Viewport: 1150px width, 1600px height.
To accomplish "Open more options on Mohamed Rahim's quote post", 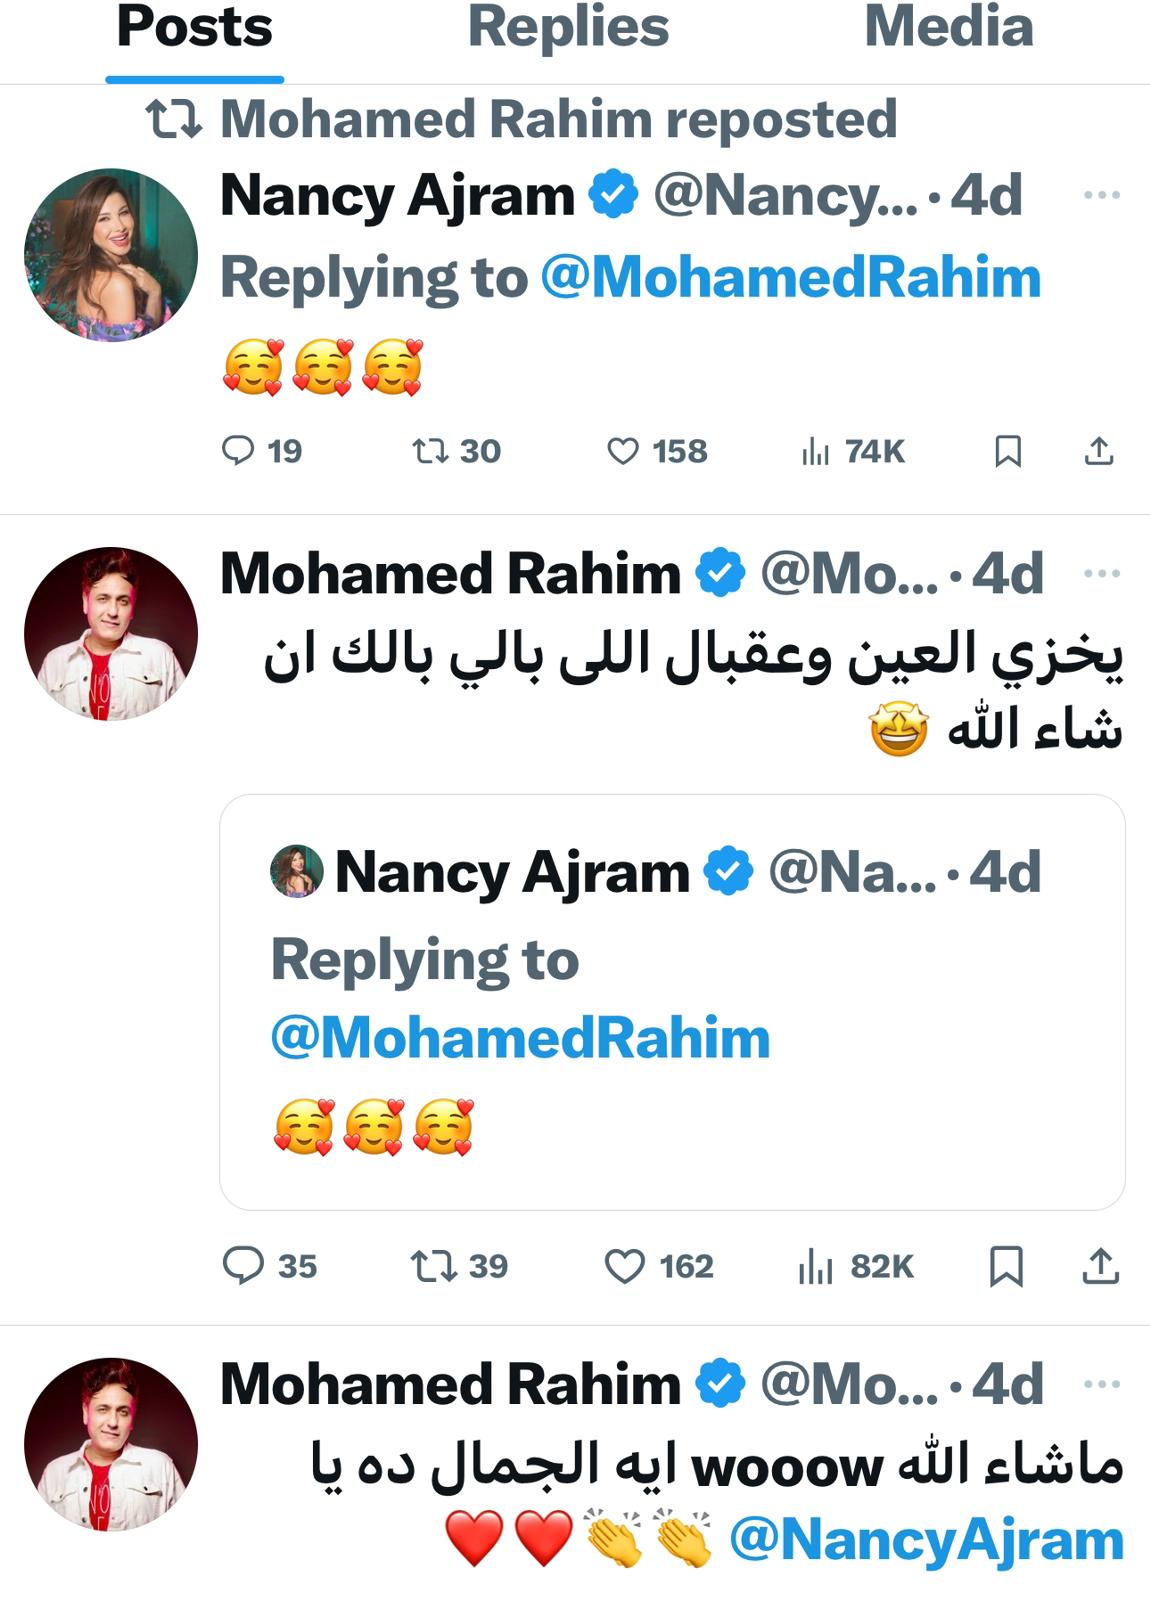I will tap(1102, 574).
